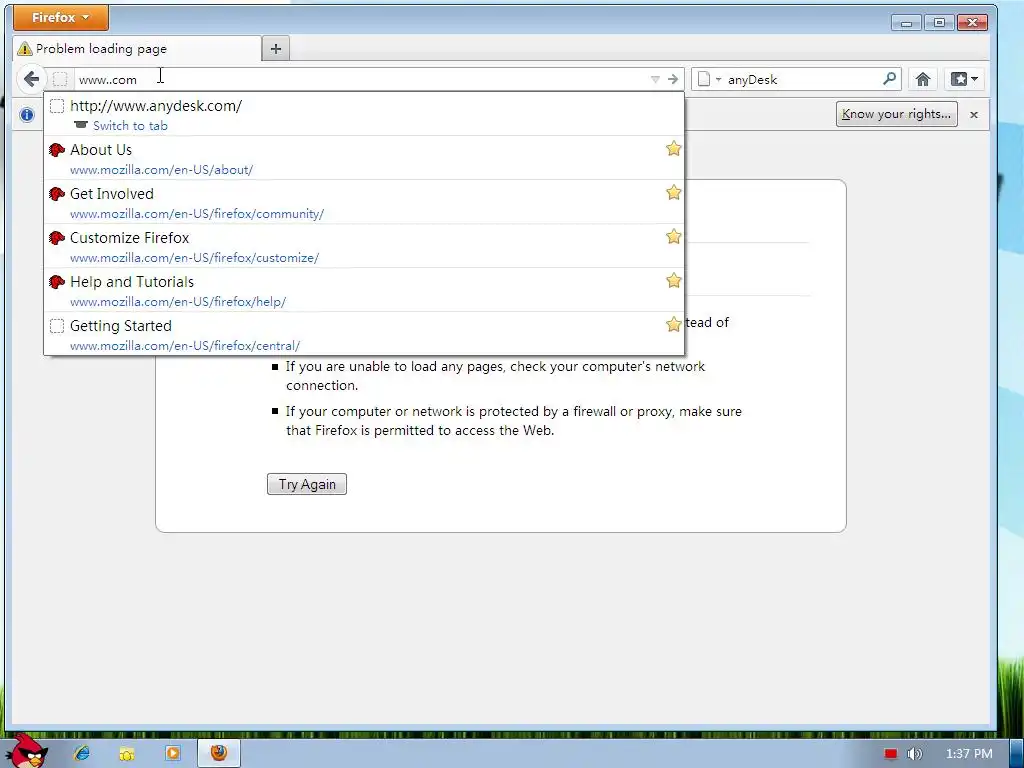1024x768 pixels.
Task: Dismiss the notification bar with X
Action: coord(974,115)
